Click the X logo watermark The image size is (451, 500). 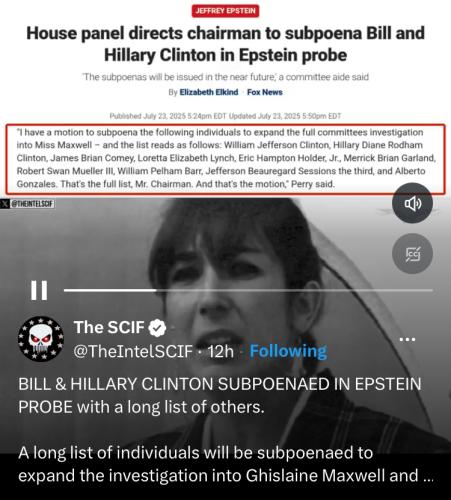point(5,204)
